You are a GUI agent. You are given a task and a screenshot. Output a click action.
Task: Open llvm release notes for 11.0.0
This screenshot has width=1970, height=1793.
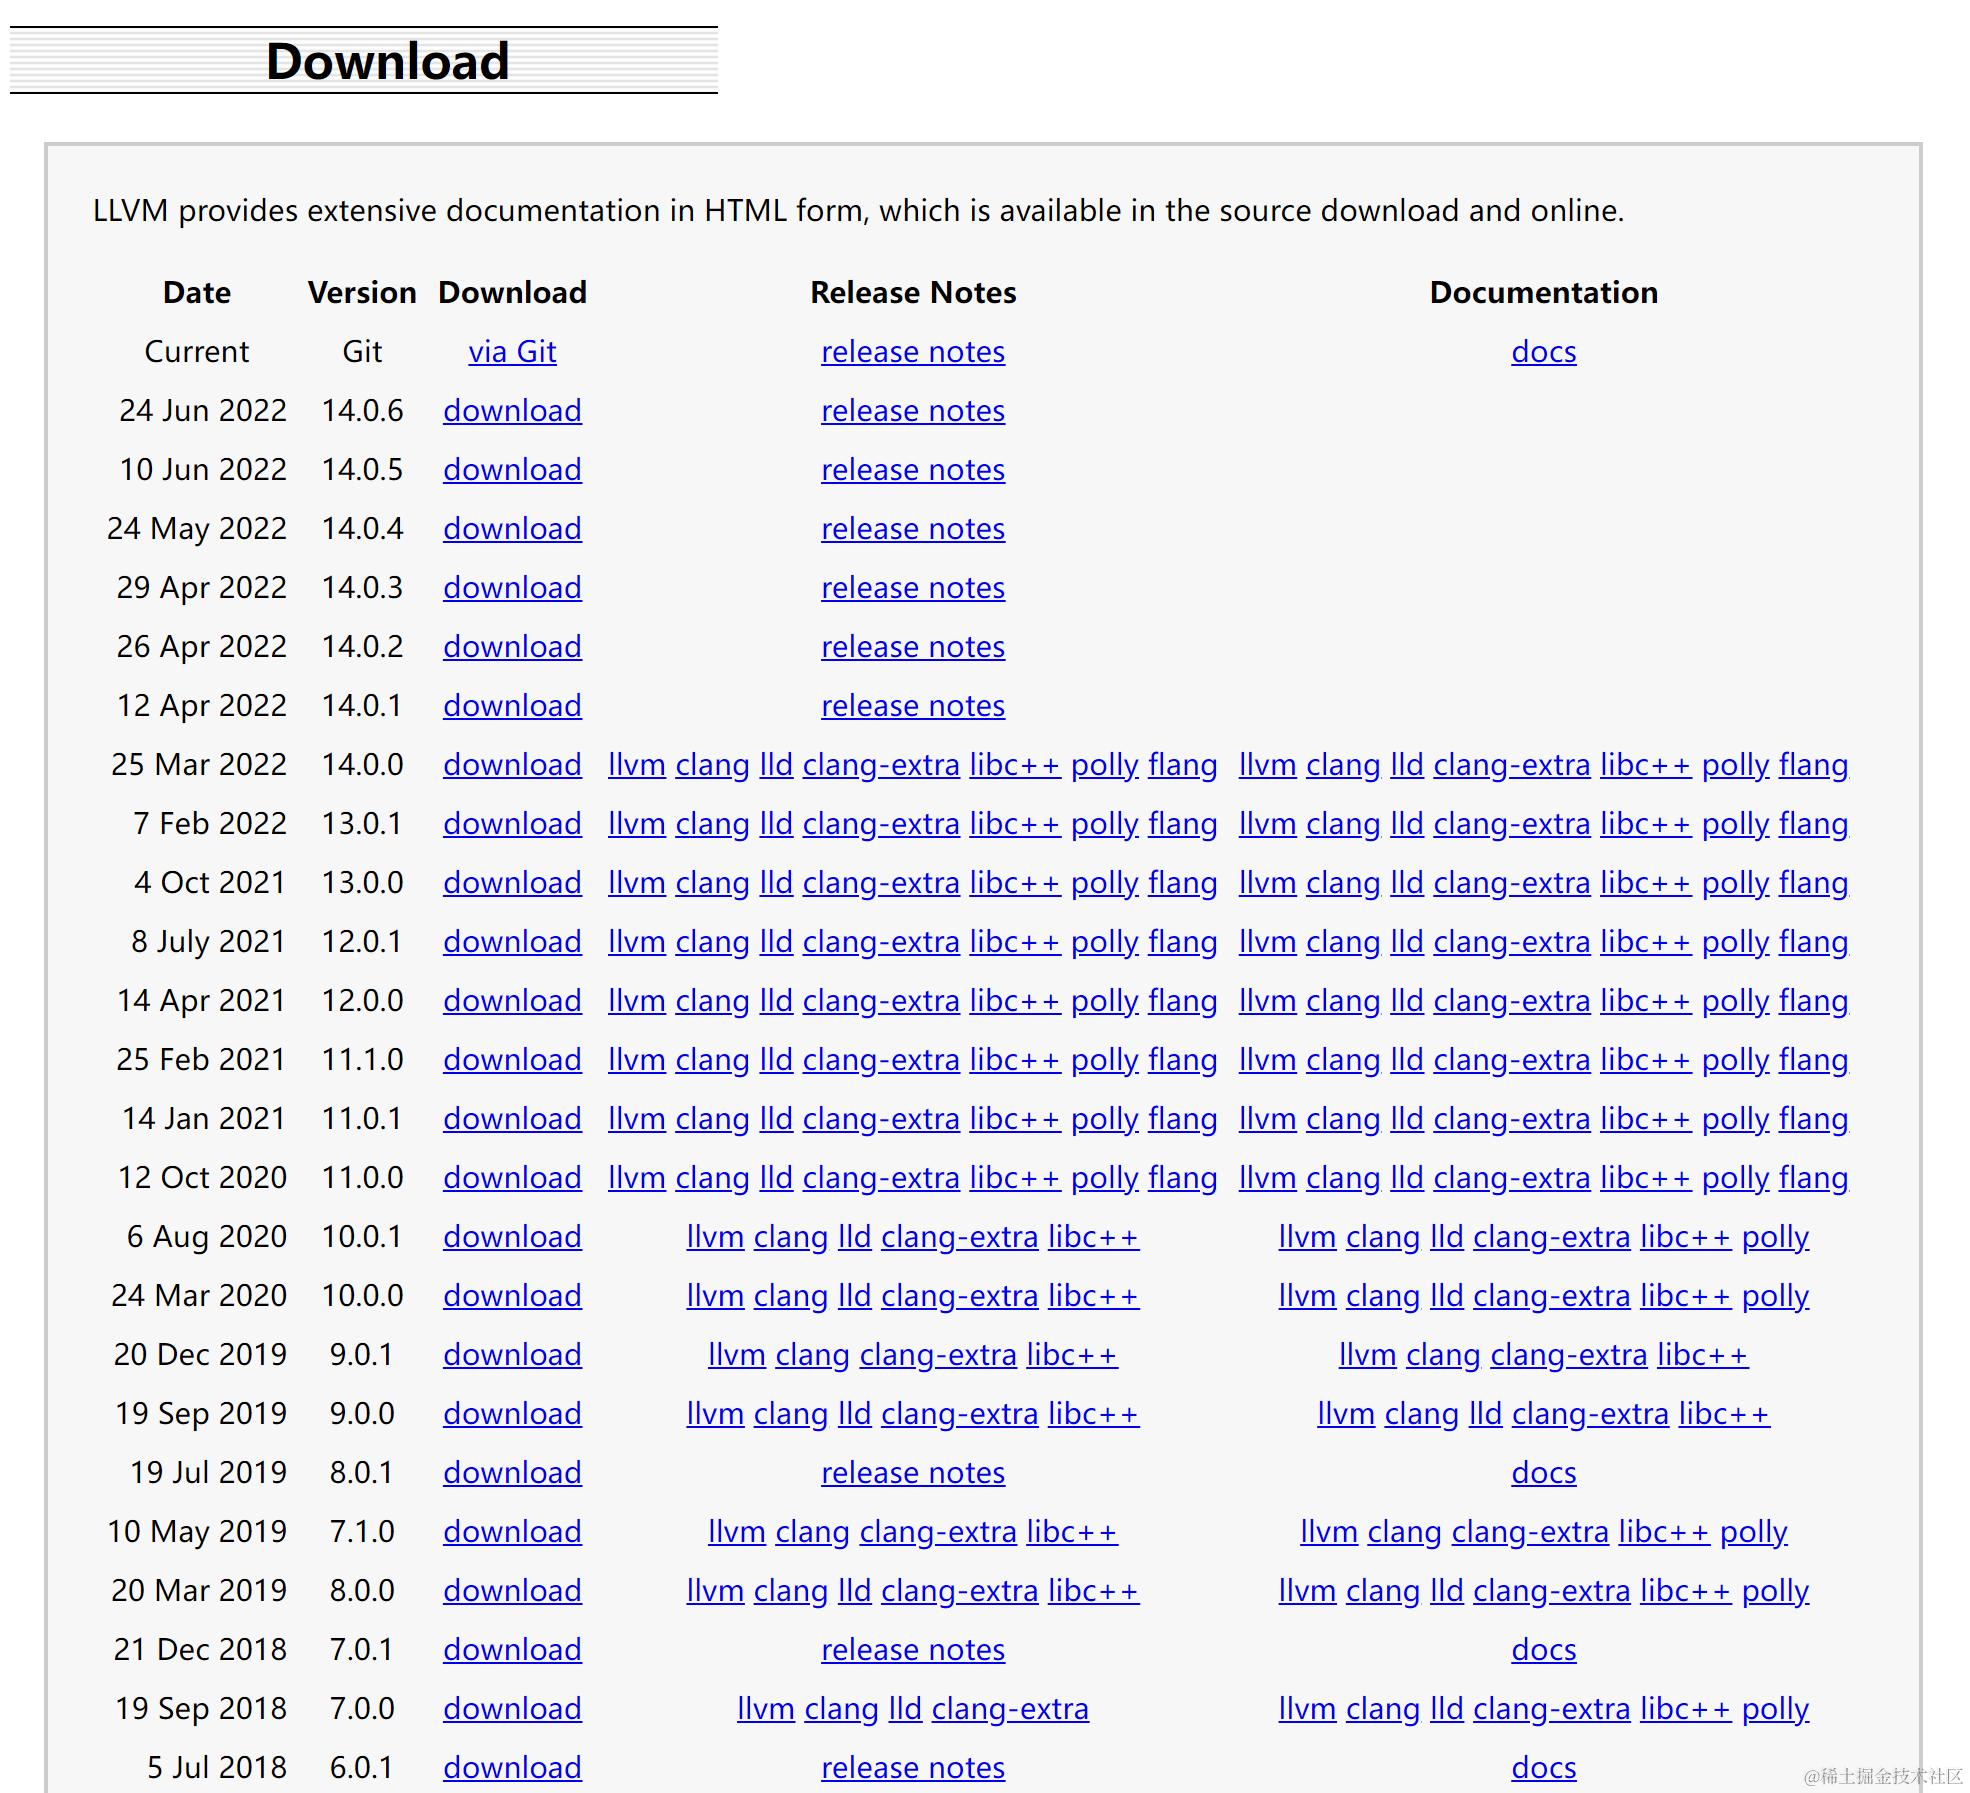[636, 1178]
